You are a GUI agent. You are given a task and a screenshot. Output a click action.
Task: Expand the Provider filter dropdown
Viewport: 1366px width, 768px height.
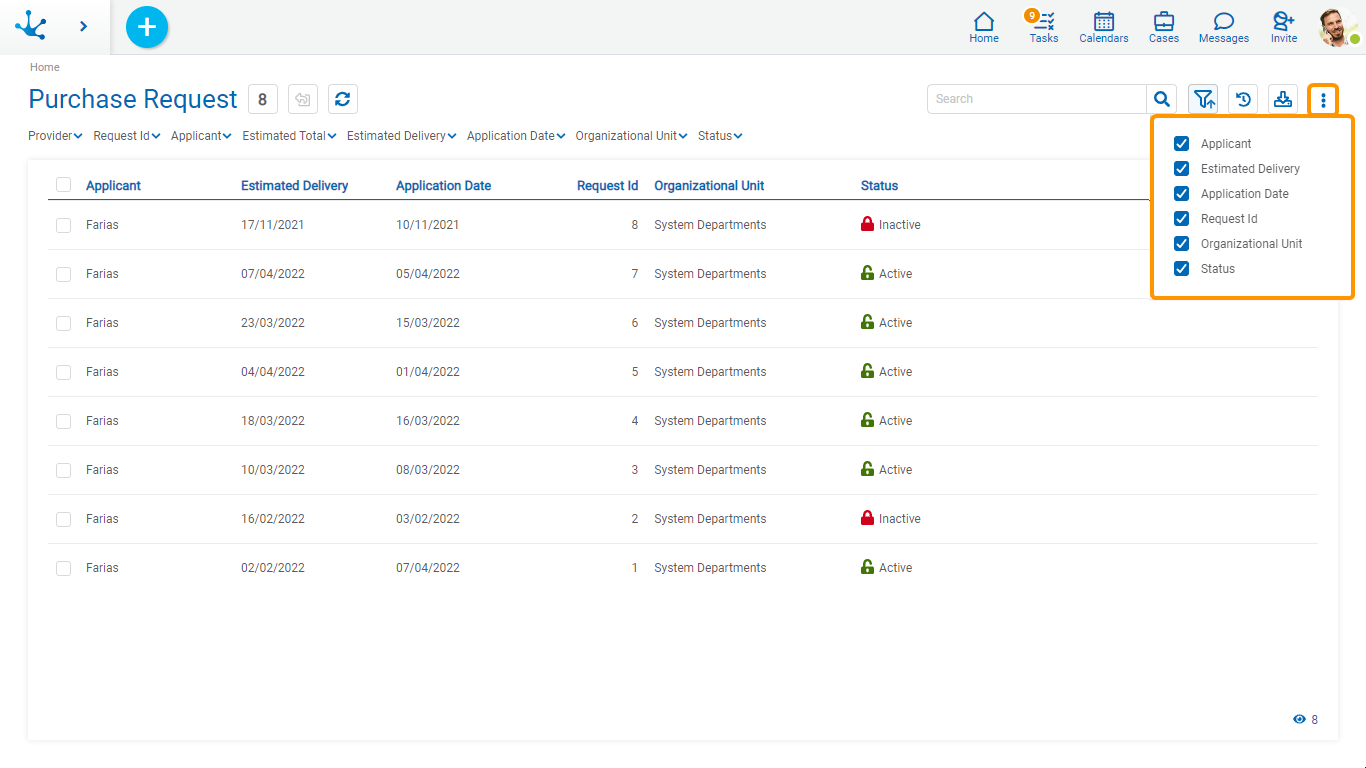coord(55,136)
